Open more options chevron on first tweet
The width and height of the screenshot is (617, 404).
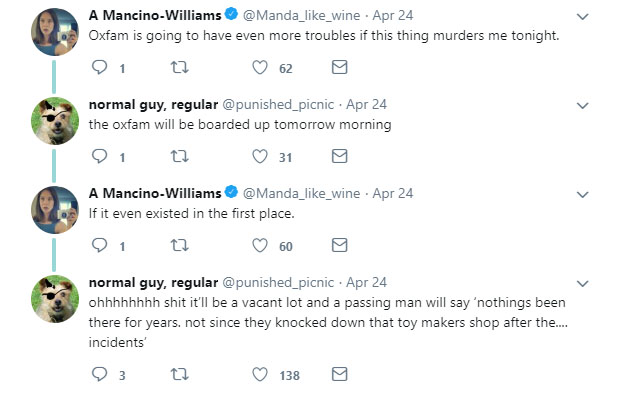[x=583, y=17]
